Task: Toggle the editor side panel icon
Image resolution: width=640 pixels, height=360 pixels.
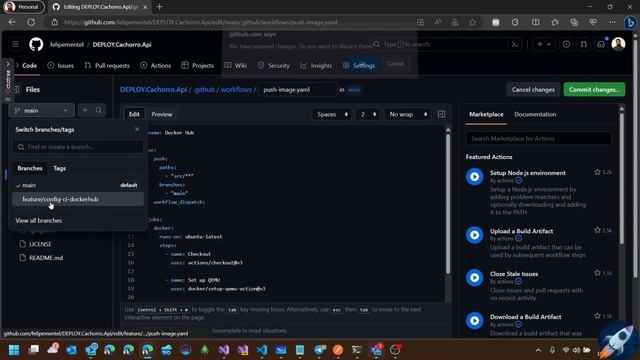Action: click(441, 114)
